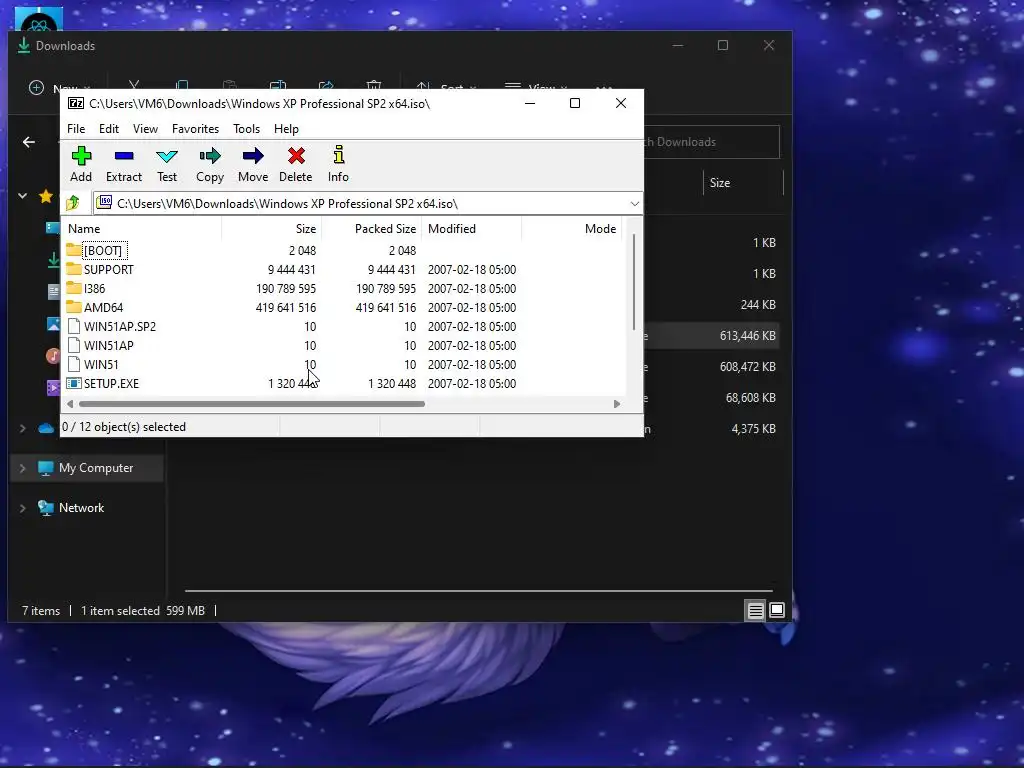1024x768 pixels.
Task: Go back in the Downloads Explorer window
Action: coord(29,142)
